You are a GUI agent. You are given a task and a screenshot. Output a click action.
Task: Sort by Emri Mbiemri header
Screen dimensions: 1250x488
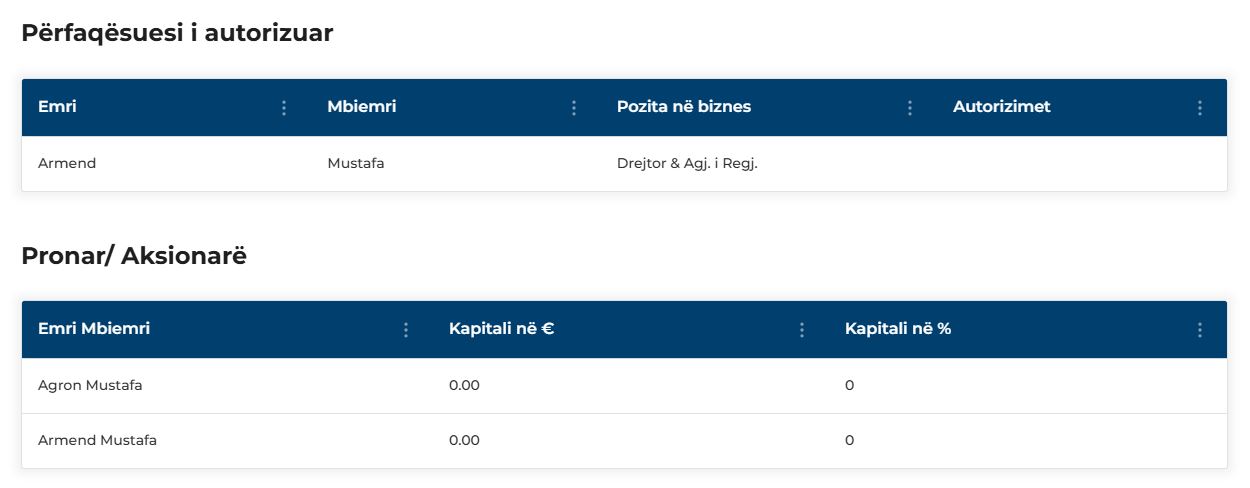click(94, 329)
